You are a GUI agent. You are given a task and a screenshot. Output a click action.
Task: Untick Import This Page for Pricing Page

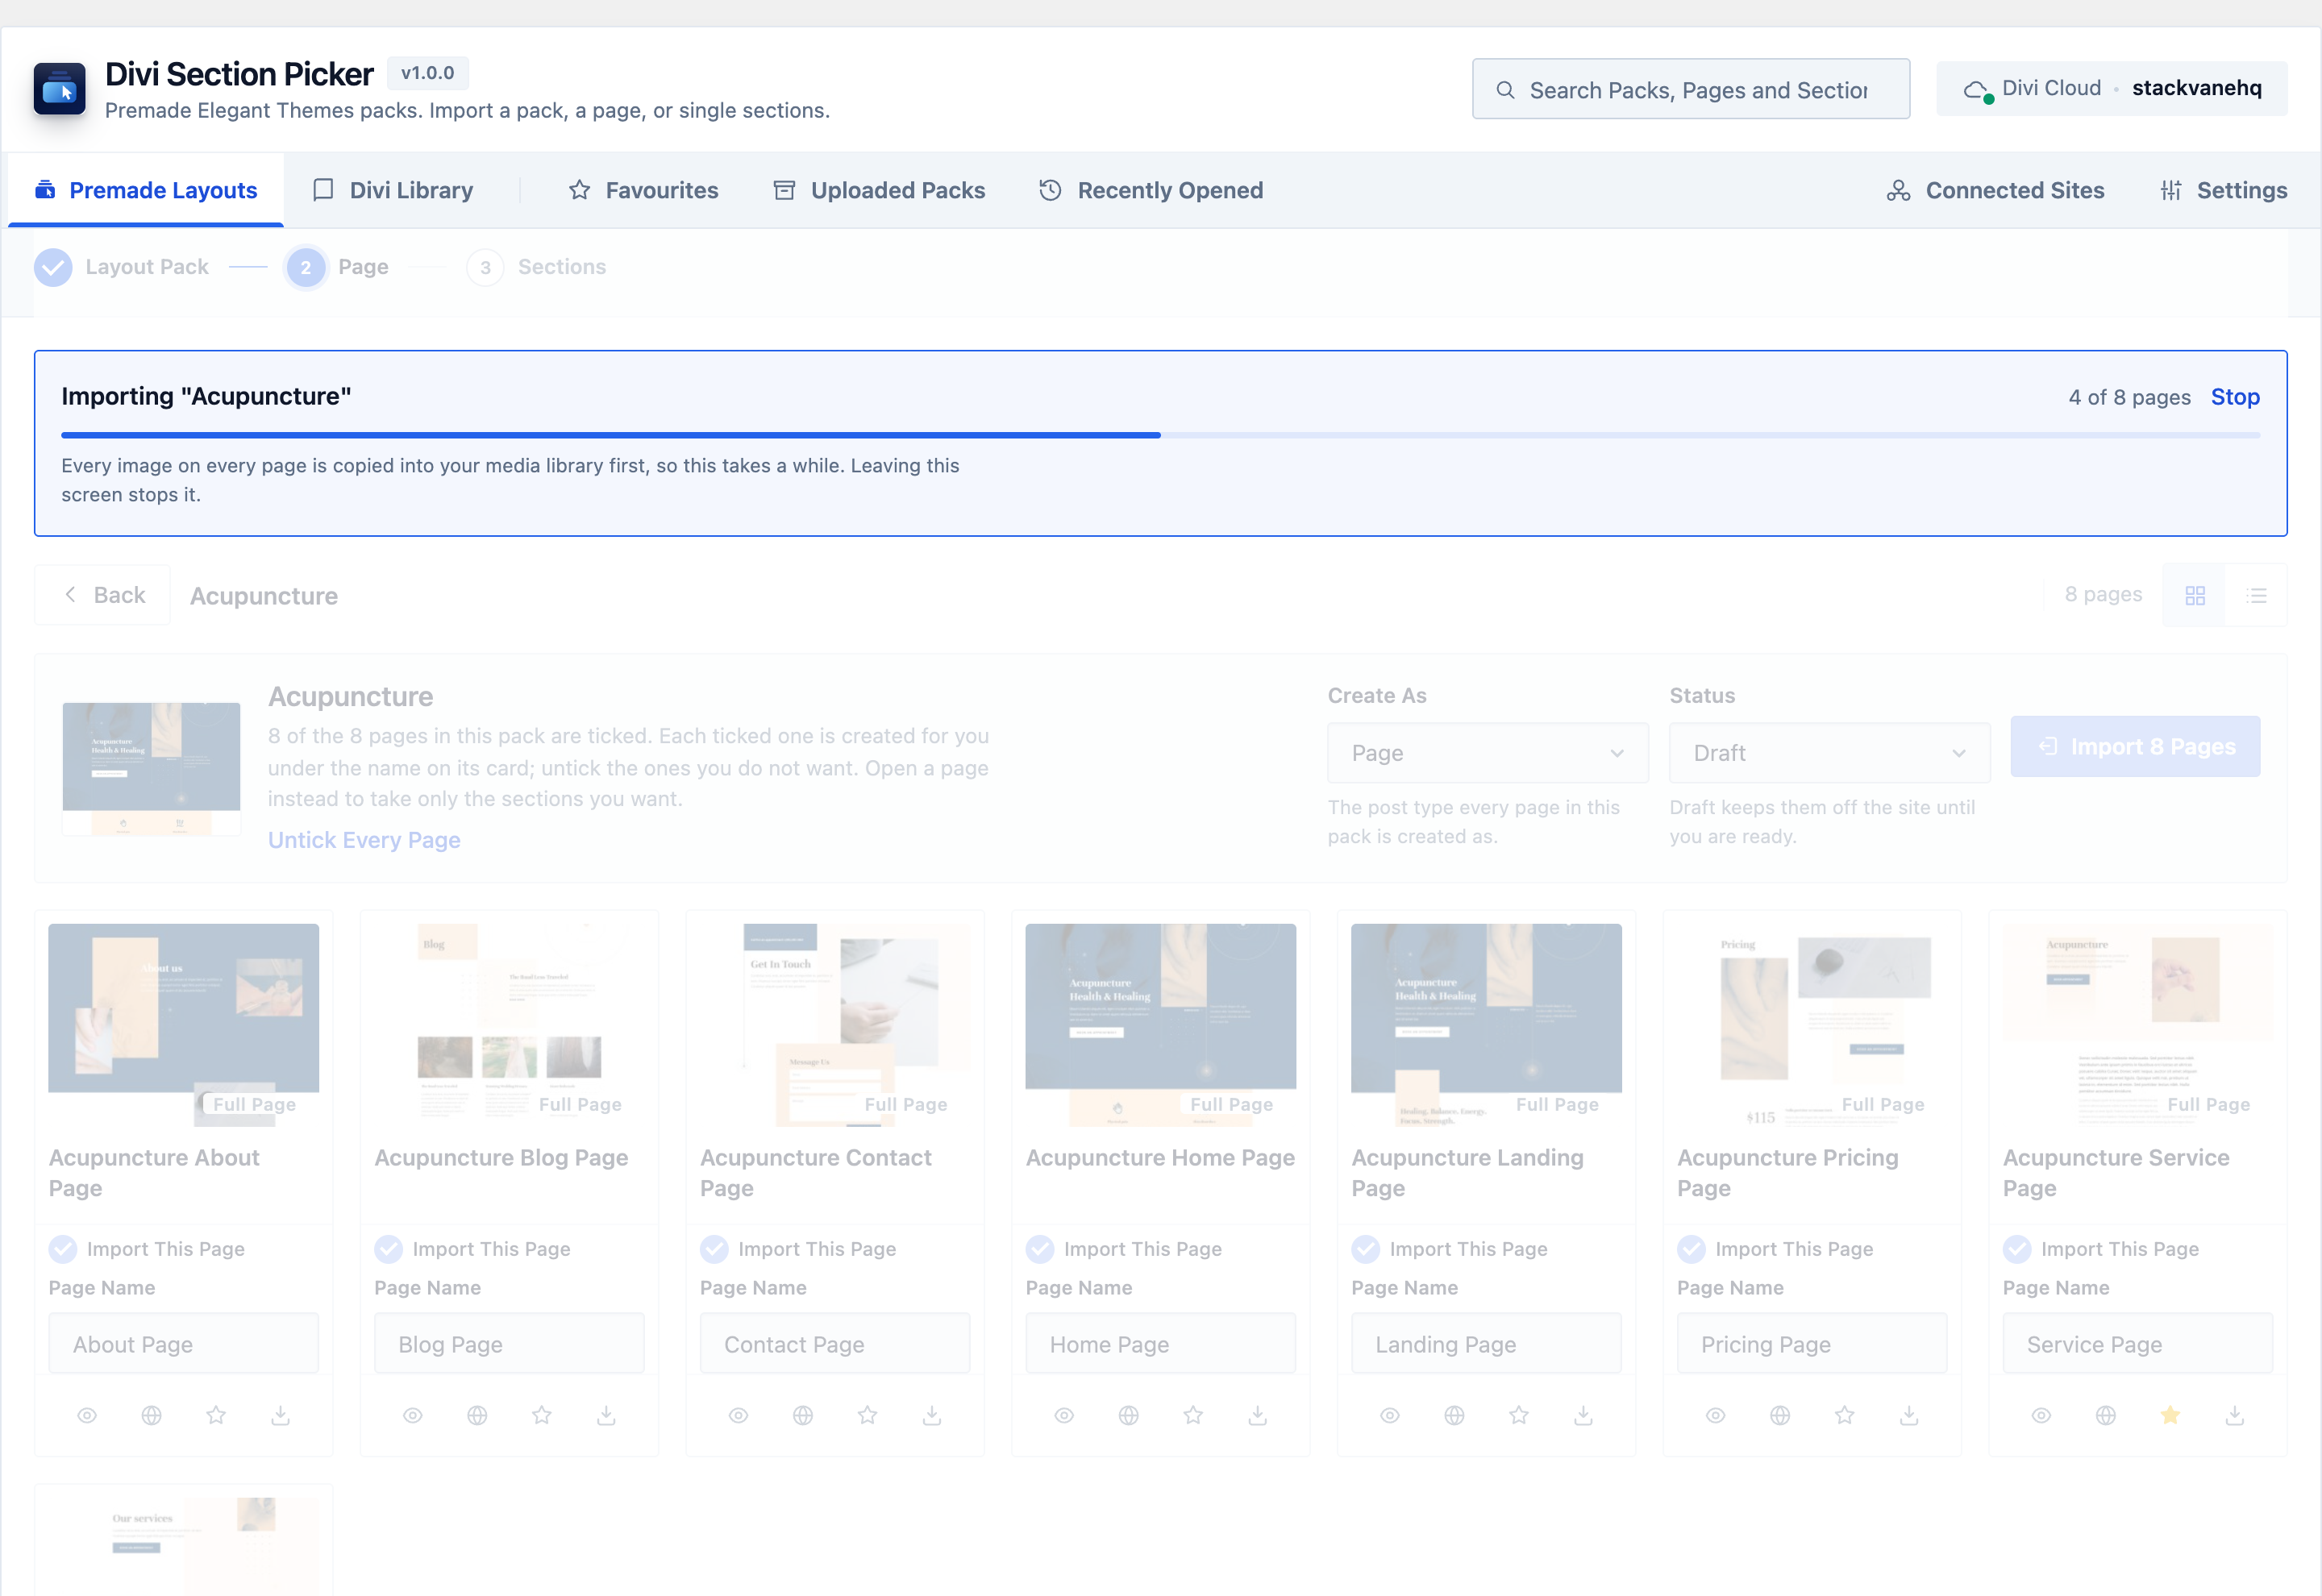click(x=1691, y=1249)
